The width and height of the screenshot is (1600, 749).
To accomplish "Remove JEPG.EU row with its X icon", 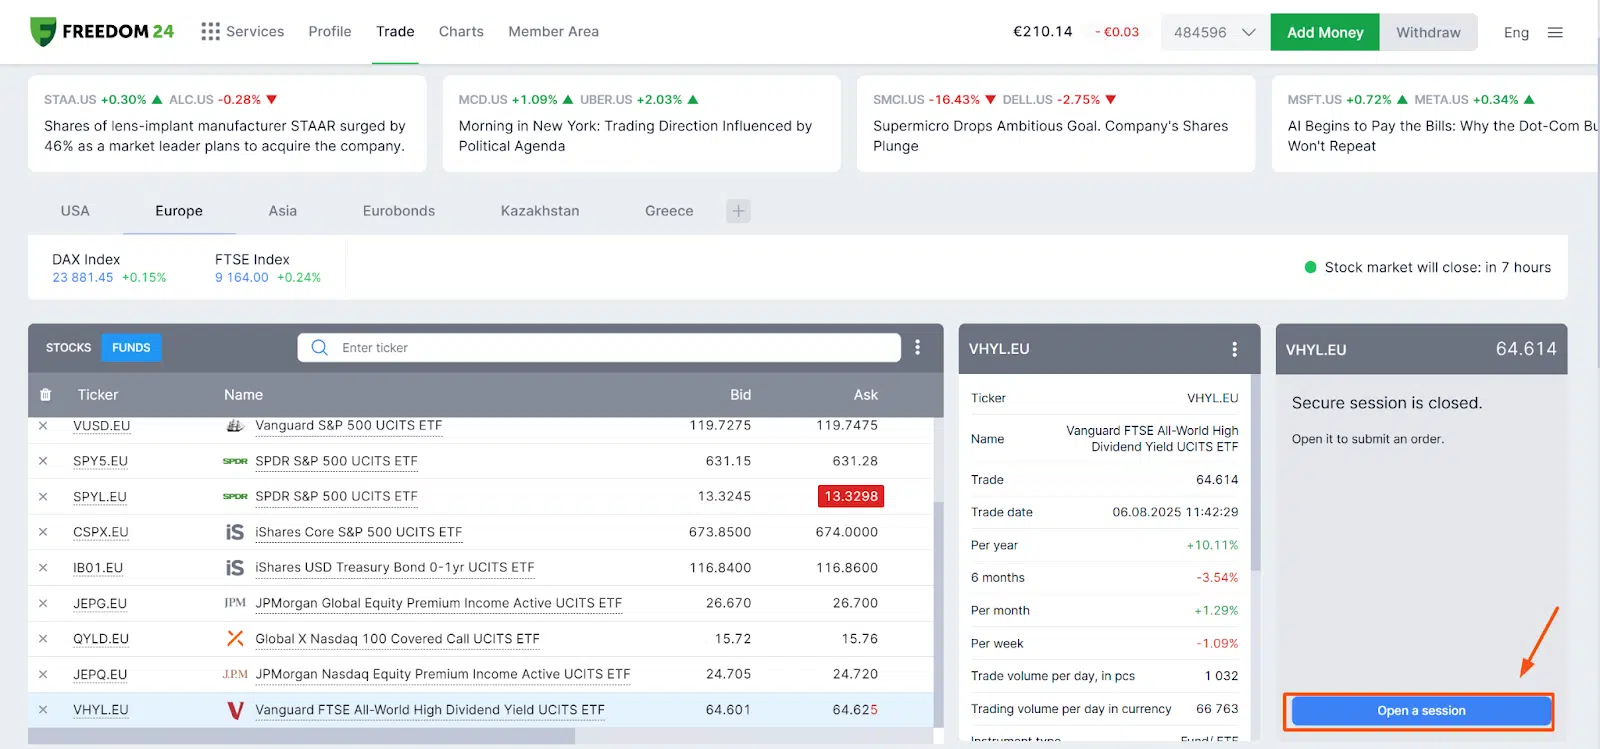I will pos(43,603).
